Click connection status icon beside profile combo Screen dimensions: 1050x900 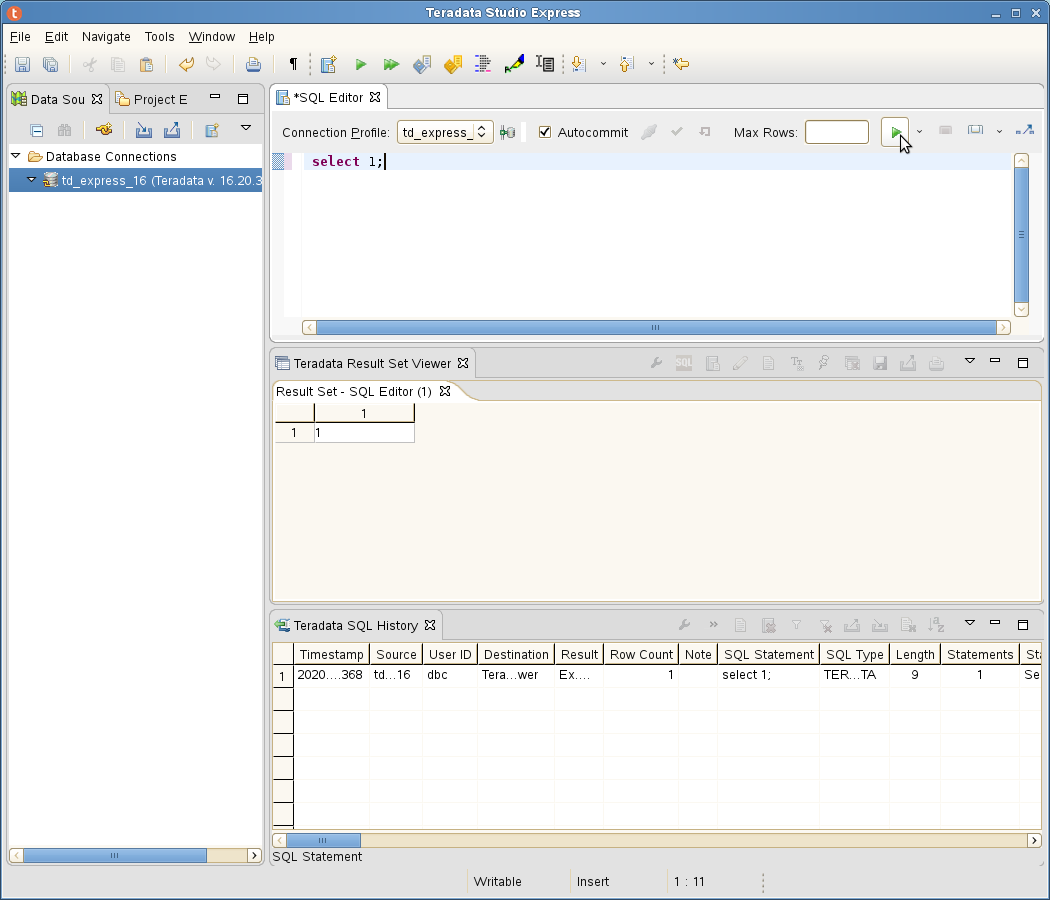[508, 132]
